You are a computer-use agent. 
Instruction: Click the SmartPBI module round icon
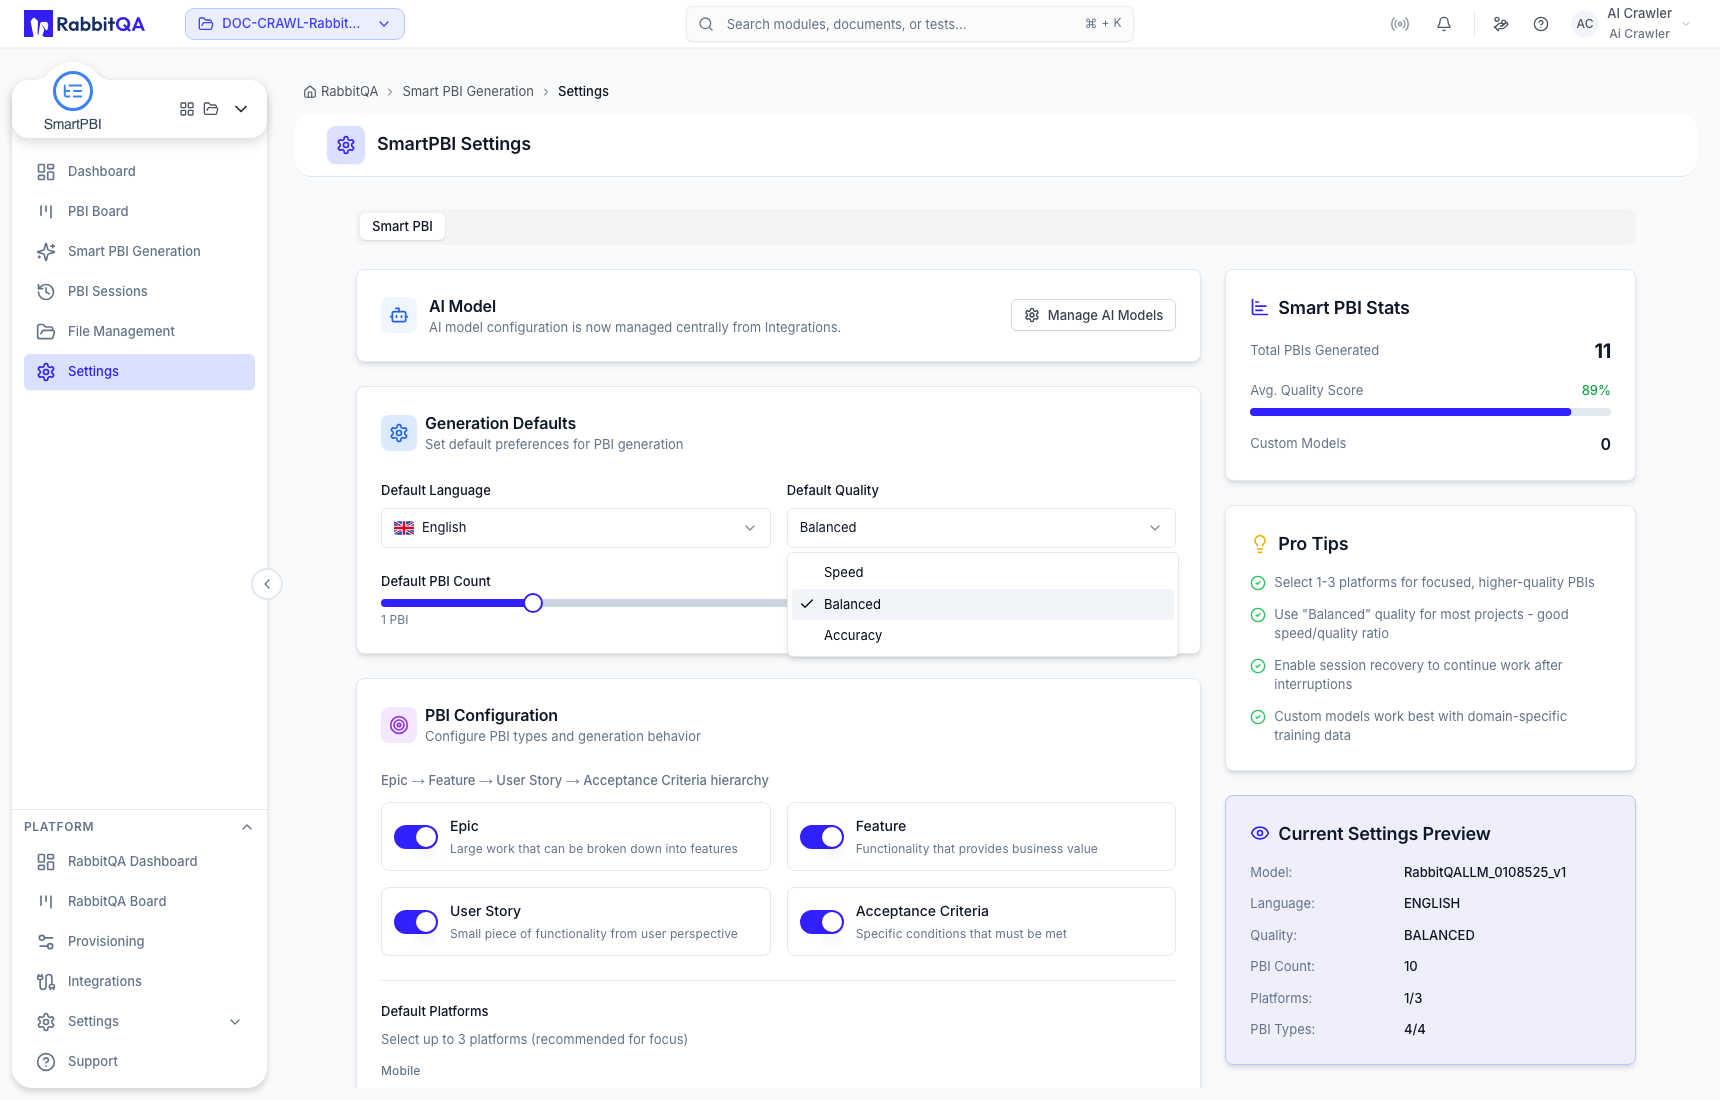(x=73, y=91)
